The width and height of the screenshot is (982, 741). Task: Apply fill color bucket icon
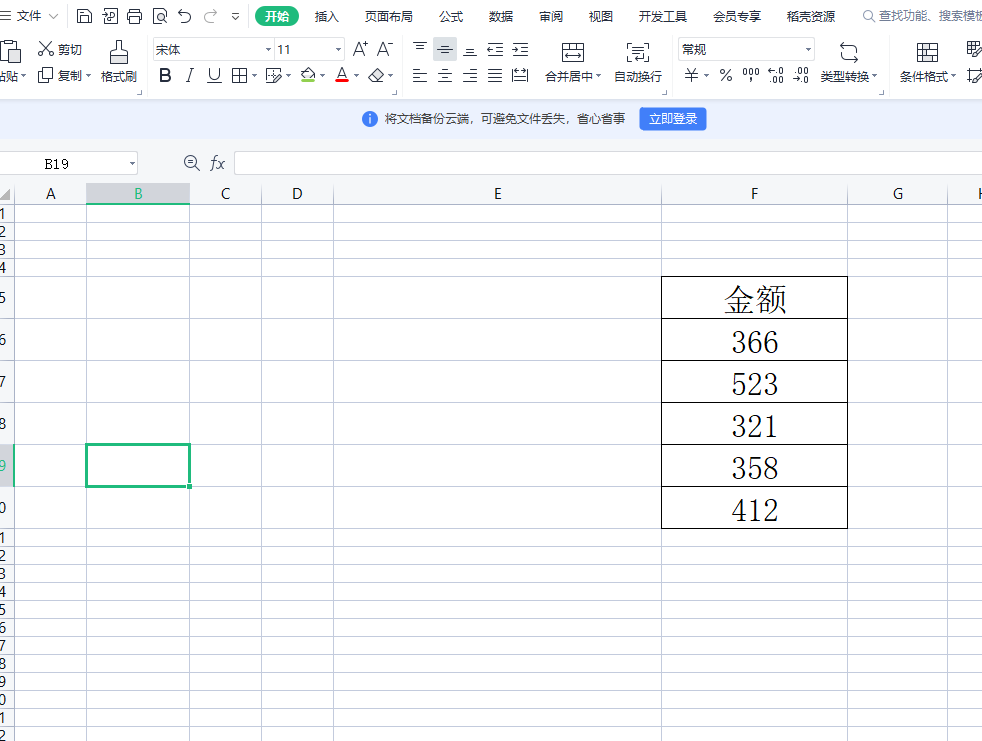pyautogui.click(x=308, y=76)
